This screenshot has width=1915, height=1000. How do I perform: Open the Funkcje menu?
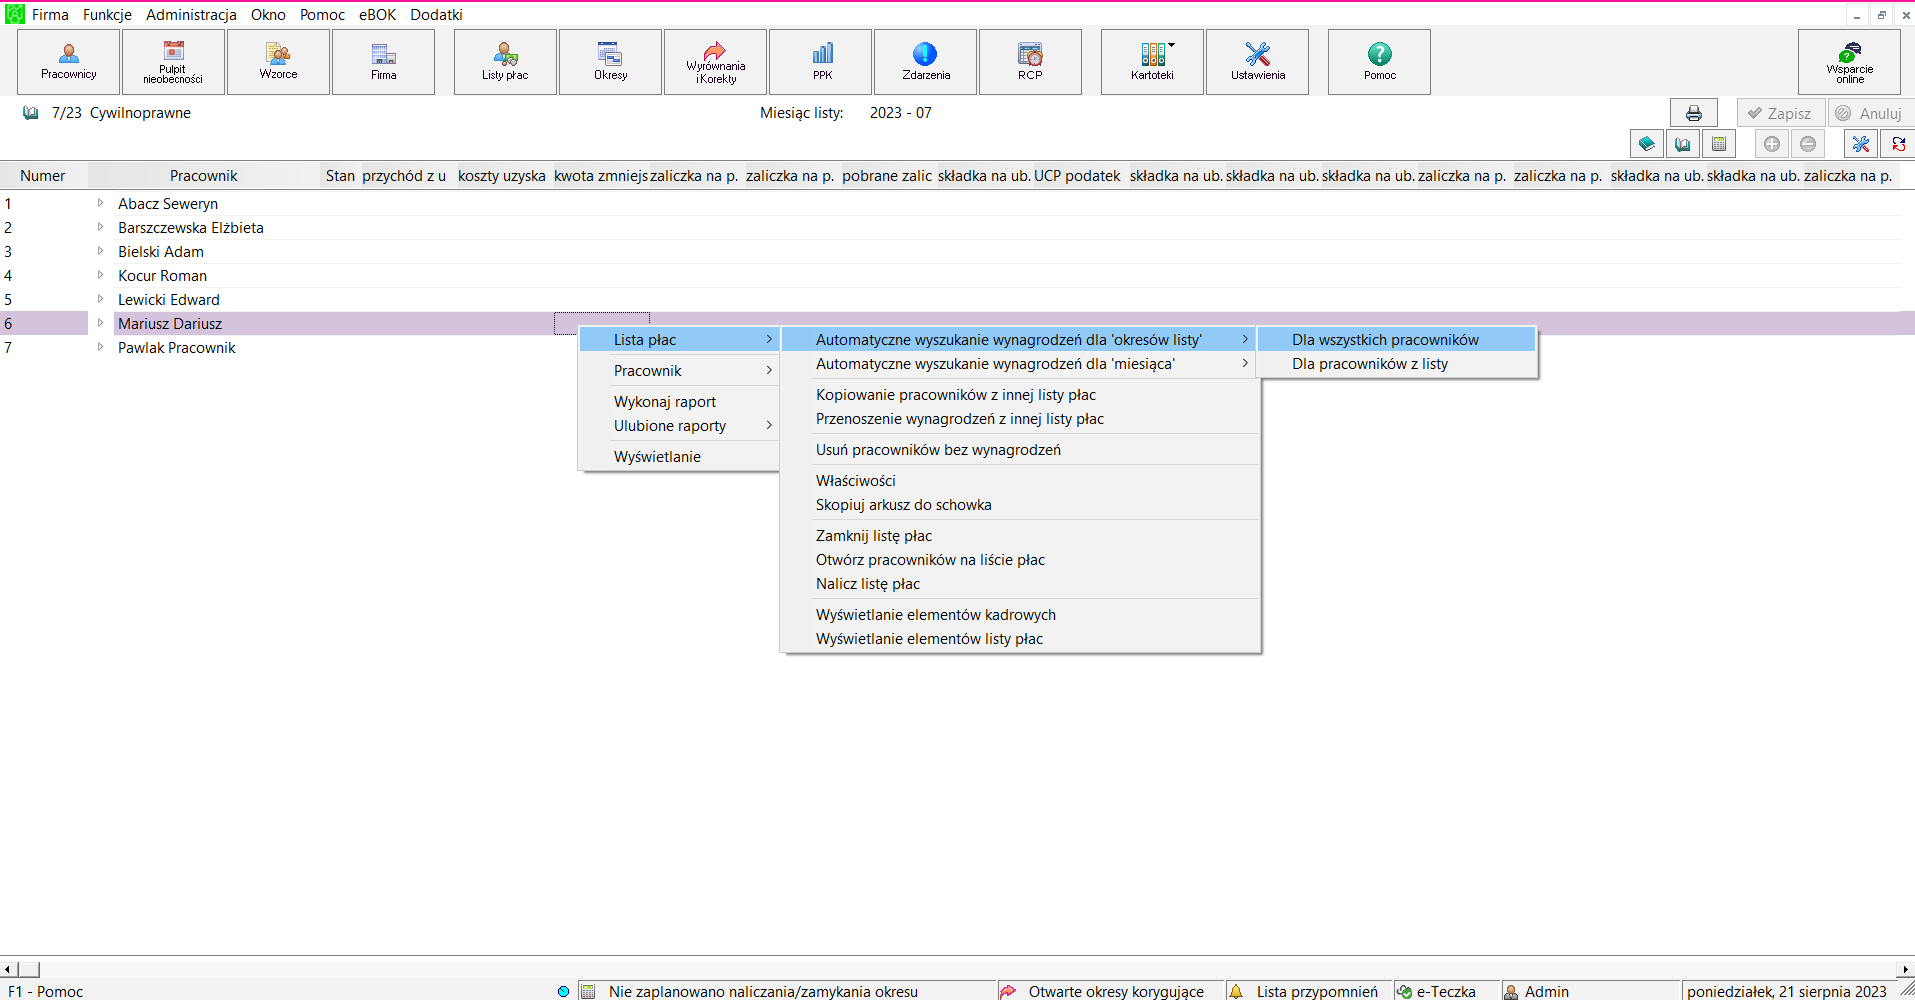pyautogui.click(x=107, y=14)
